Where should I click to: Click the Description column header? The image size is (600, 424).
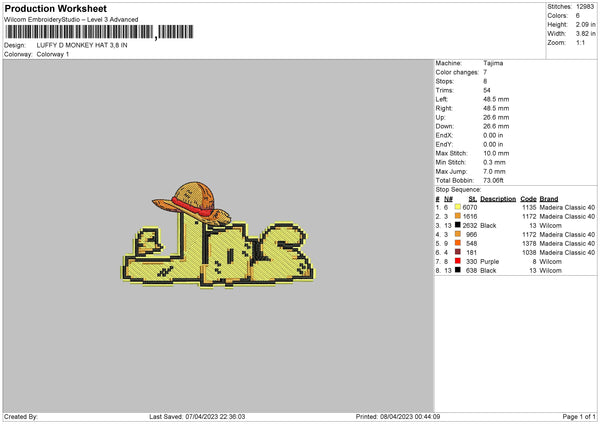498,199
